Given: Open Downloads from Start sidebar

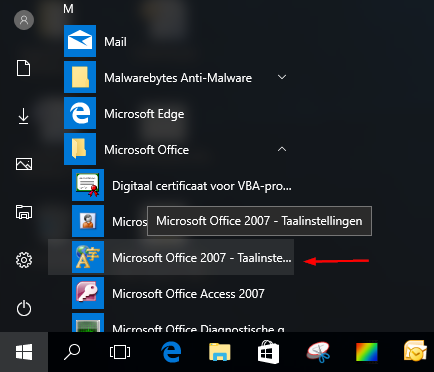Looking at the screenshot, I should (23, 116).
